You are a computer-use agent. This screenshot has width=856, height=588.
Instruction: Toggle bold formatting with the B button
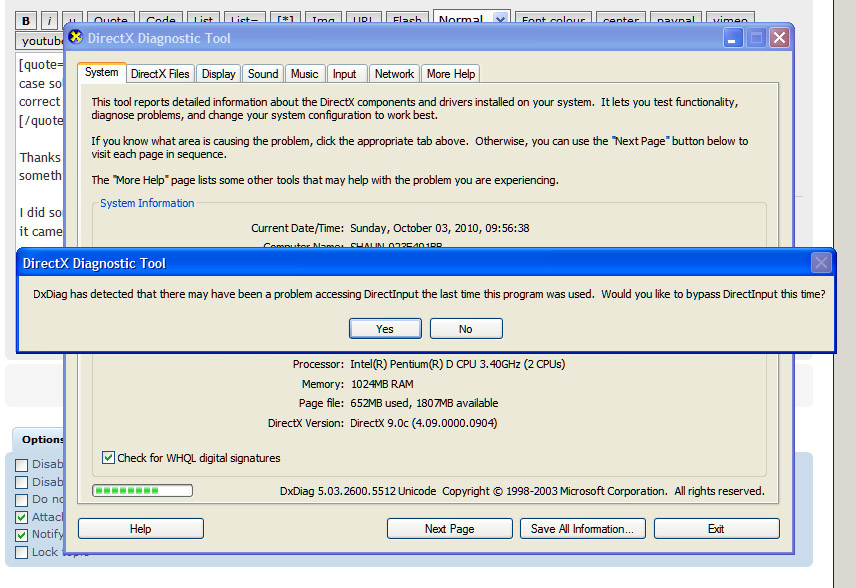[x=27, y=21]
